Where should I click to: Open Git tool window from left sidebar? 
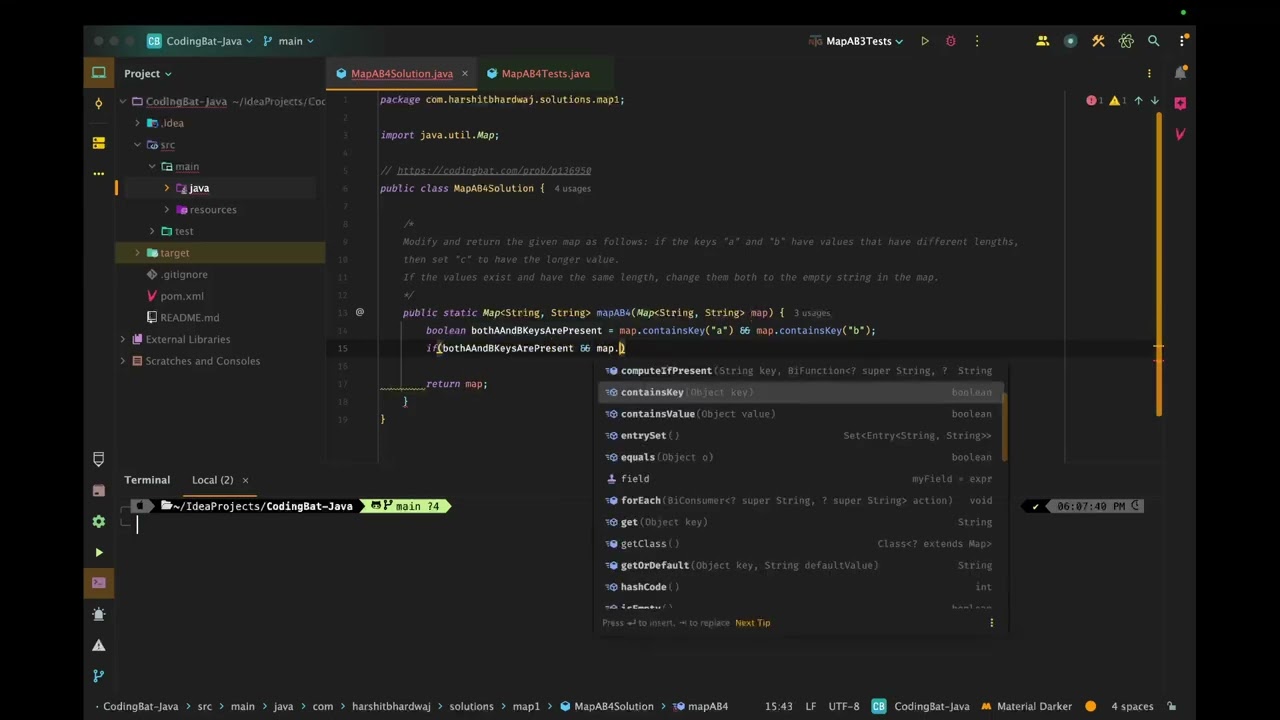98,676
